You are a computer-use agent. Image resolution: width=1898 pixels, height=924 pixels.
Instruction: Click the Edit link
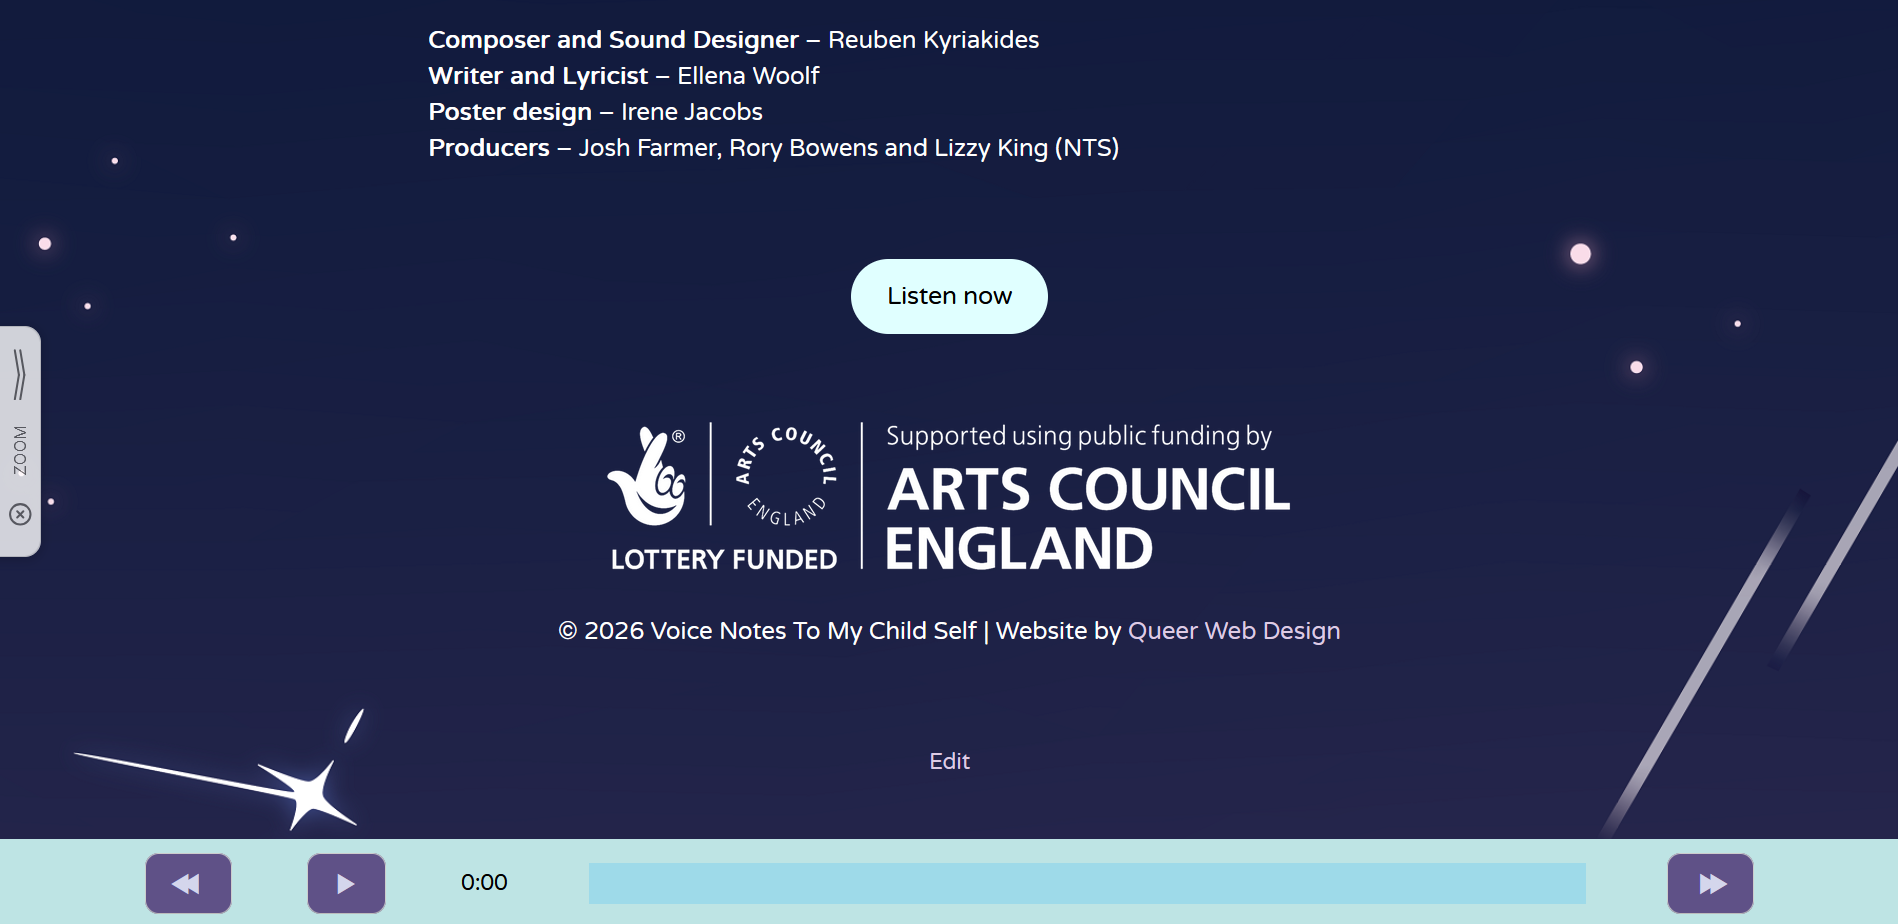click(x=949, y=761)
